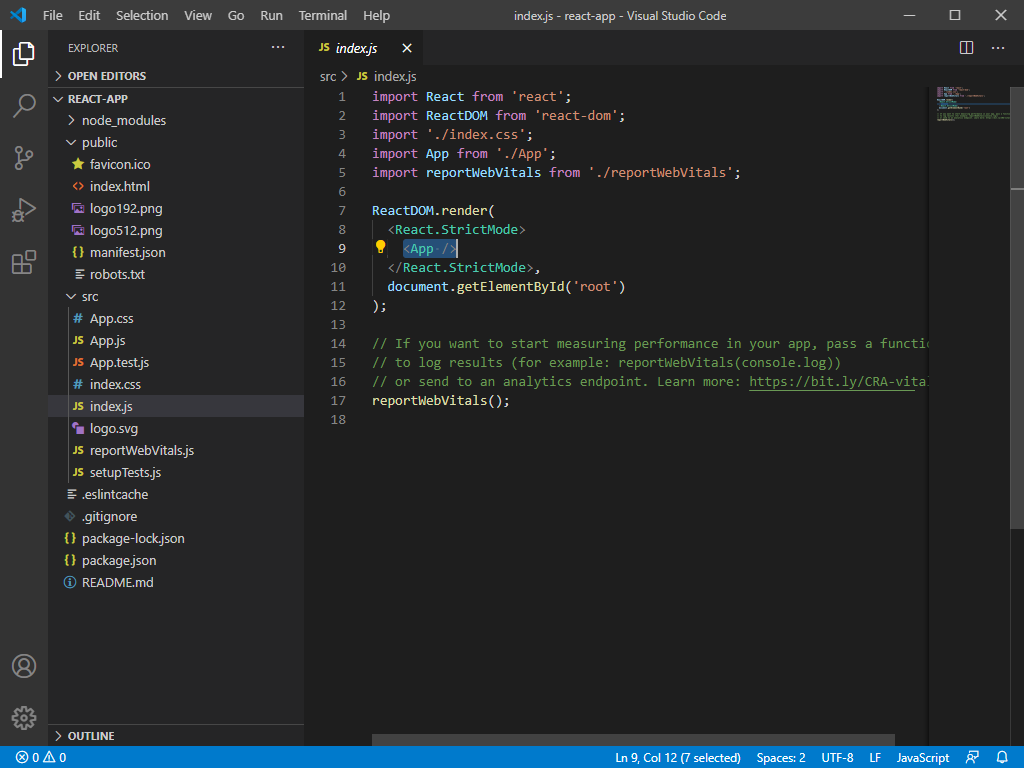Open the Selection menu
This screenshot has width=1024, height=768.
click(142, 15)
